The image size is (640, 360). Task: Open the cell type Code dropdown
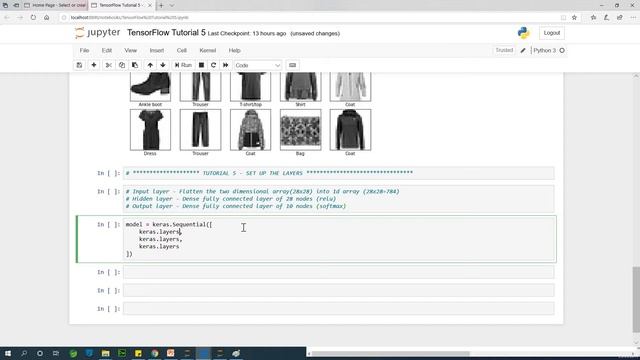(x=258, y=65)
